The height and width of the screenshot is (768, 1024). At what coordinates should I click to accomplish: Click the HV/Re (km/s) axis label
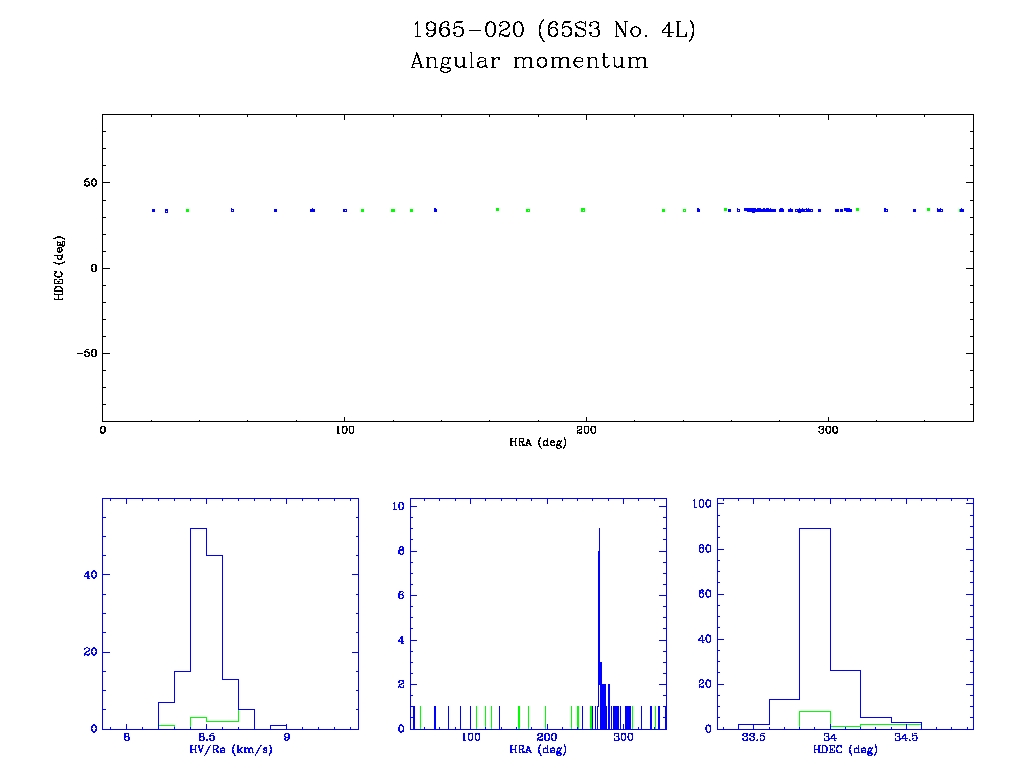[x=230, y=749]
